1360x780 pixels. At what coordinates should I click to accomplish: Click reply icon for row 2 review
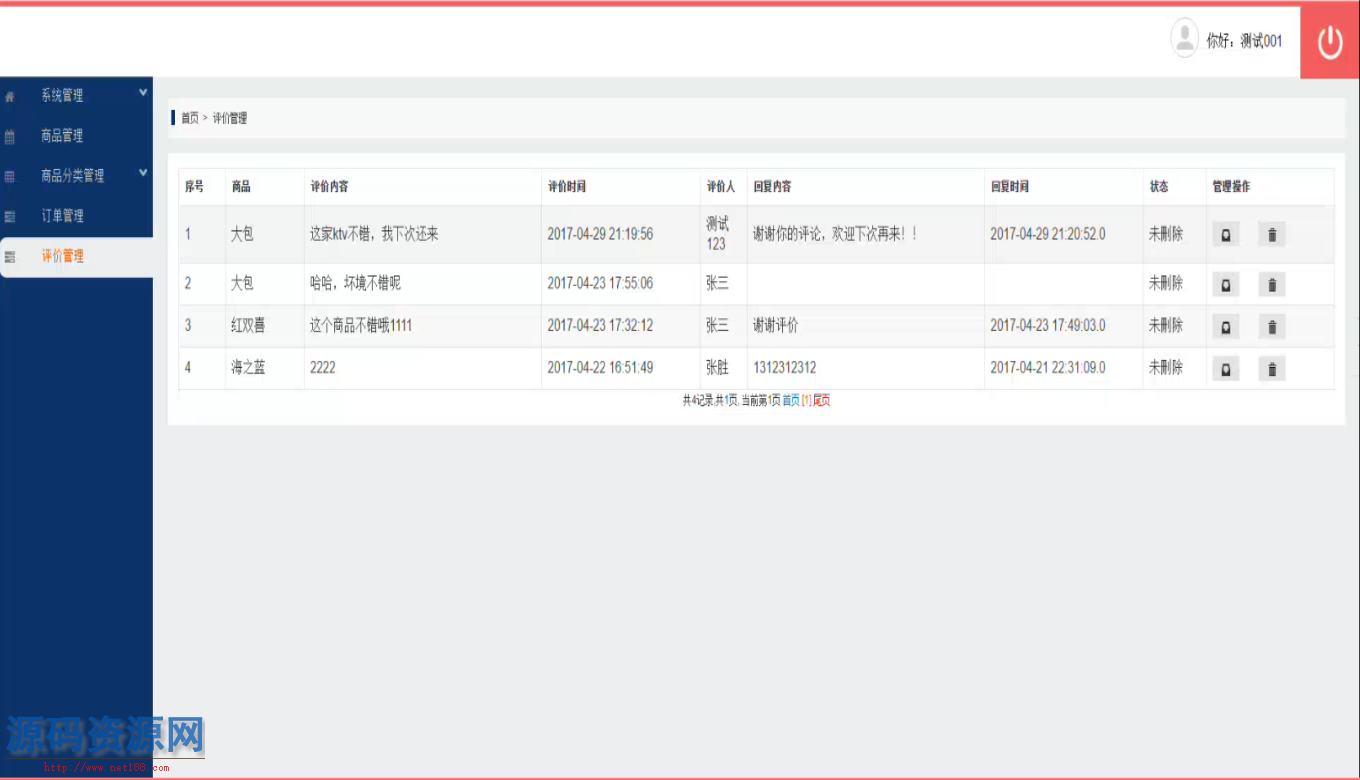[x=1225, y=285]
